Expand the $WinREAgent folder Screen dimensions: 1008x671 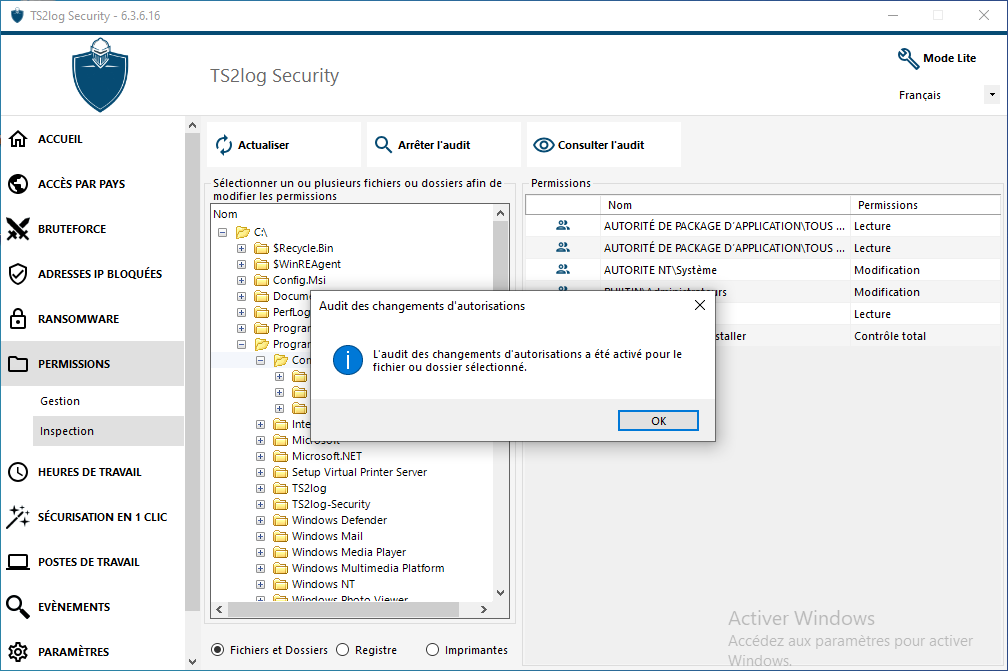(242, 264)
